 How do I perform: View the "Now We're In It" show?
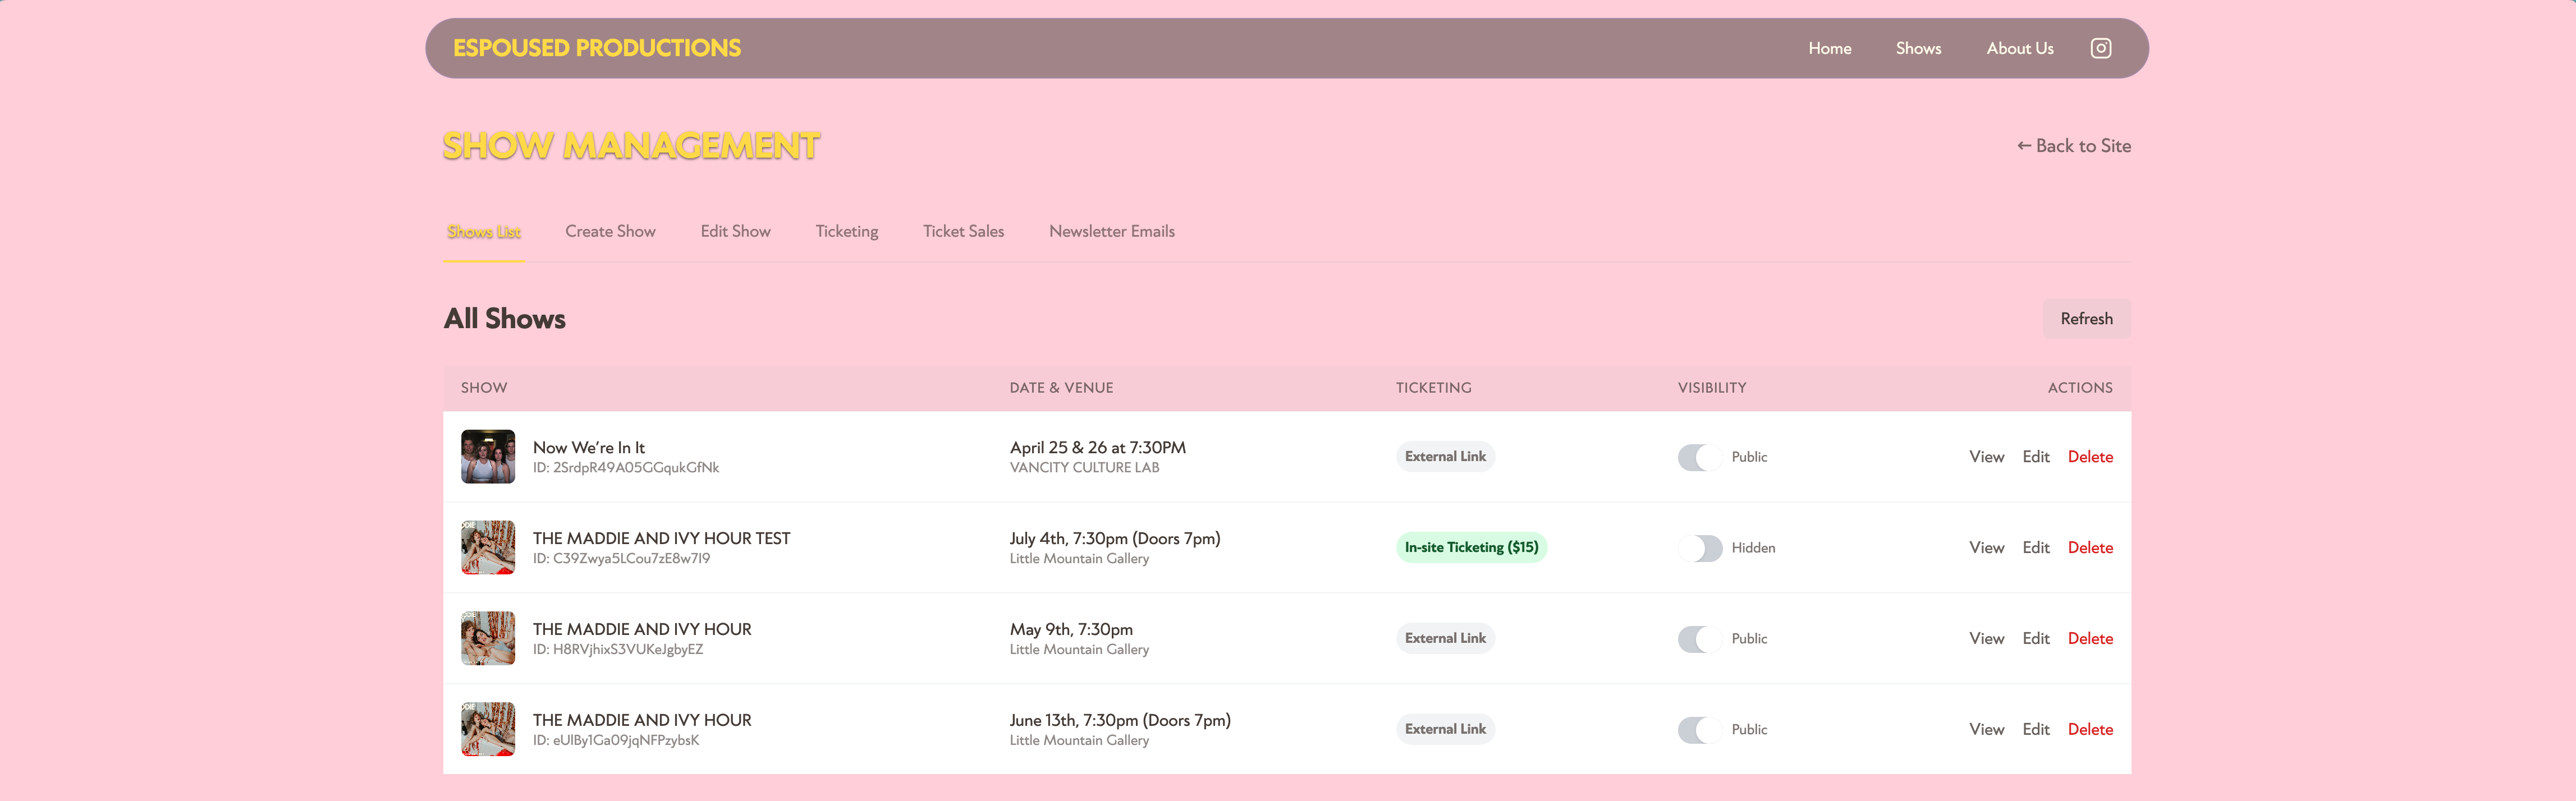coord(1986,456)
